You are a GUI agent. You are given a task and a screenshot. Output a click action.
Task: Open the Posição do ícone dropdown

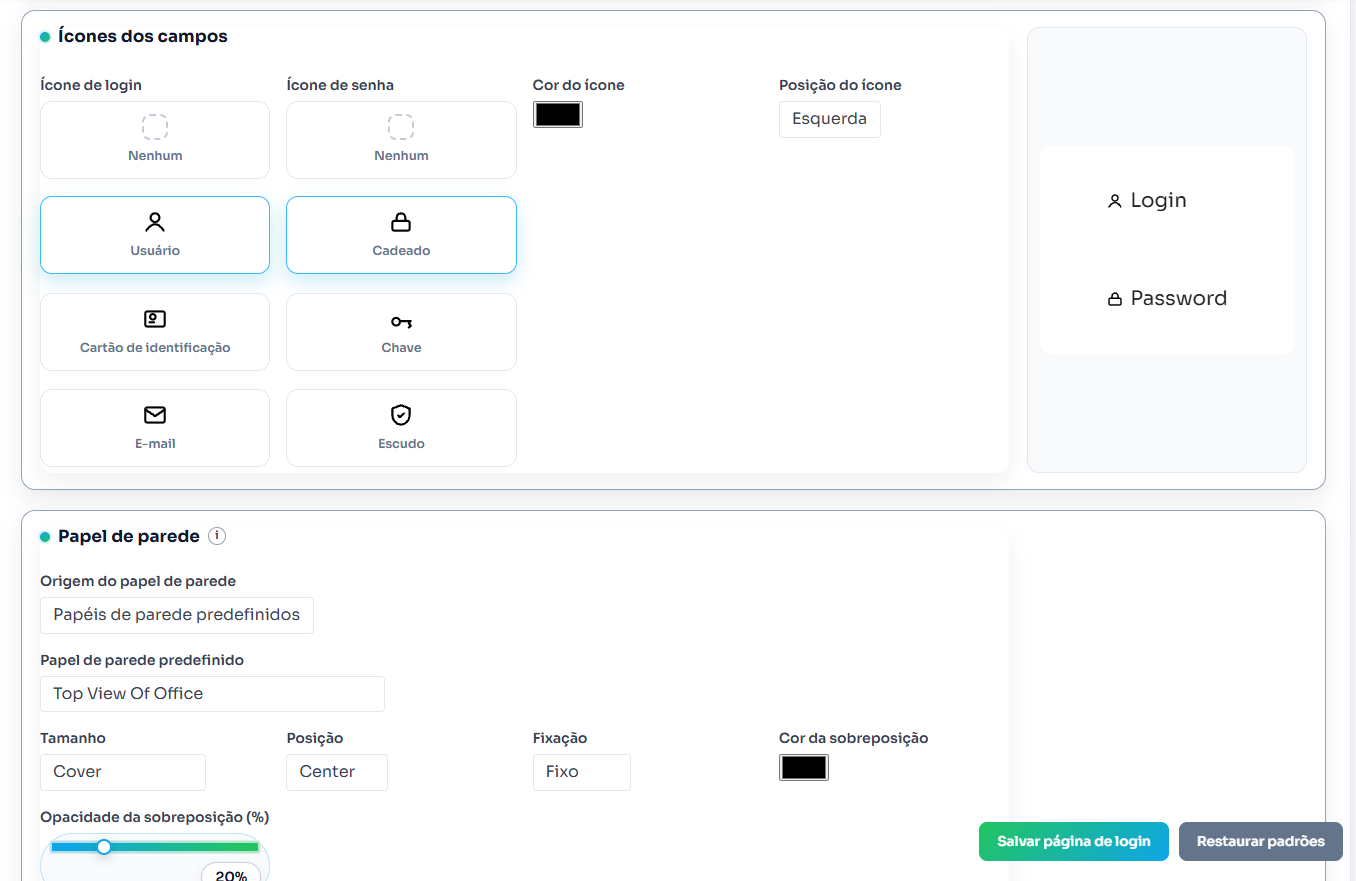pos(829,119)
